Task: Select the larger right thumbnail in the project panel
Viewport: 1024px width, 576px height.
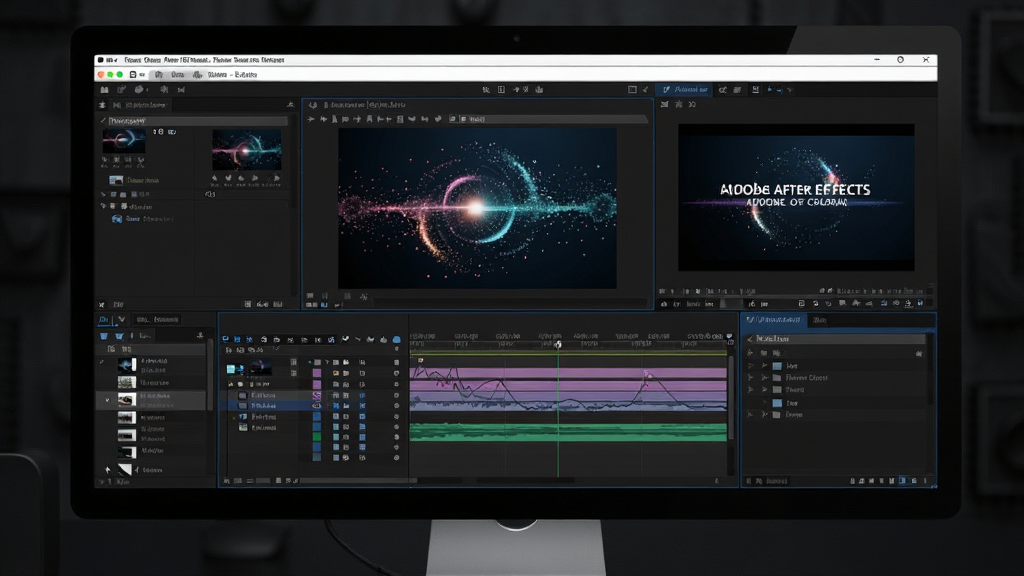Action: point(247,150)
